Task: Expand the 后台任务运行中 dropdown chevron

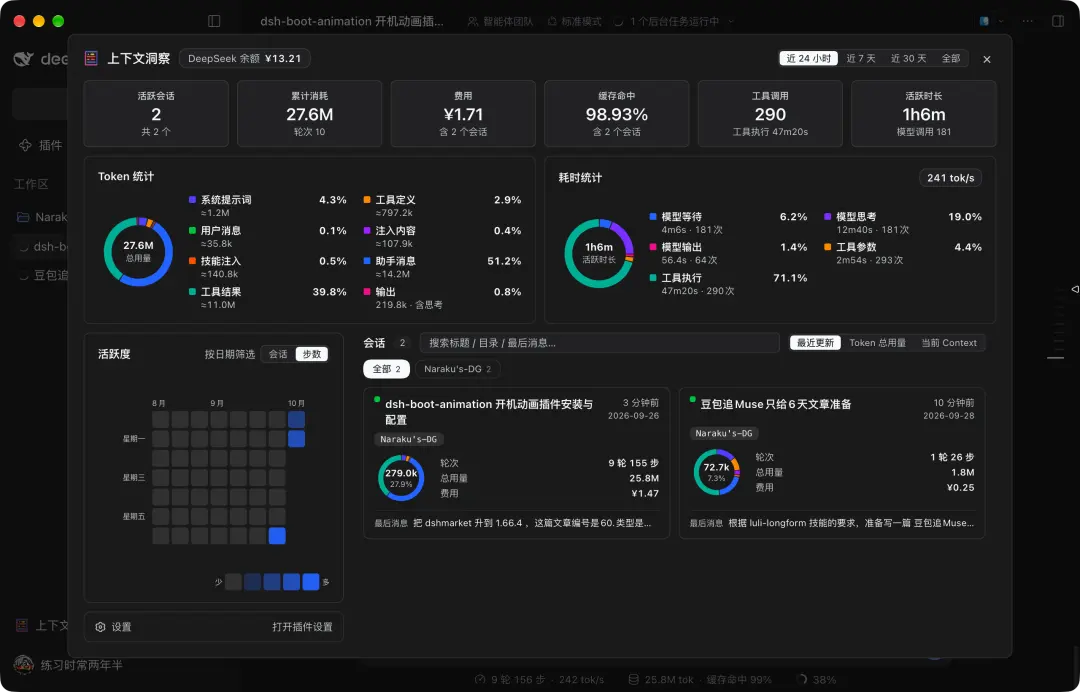Action: pos(731,21)
